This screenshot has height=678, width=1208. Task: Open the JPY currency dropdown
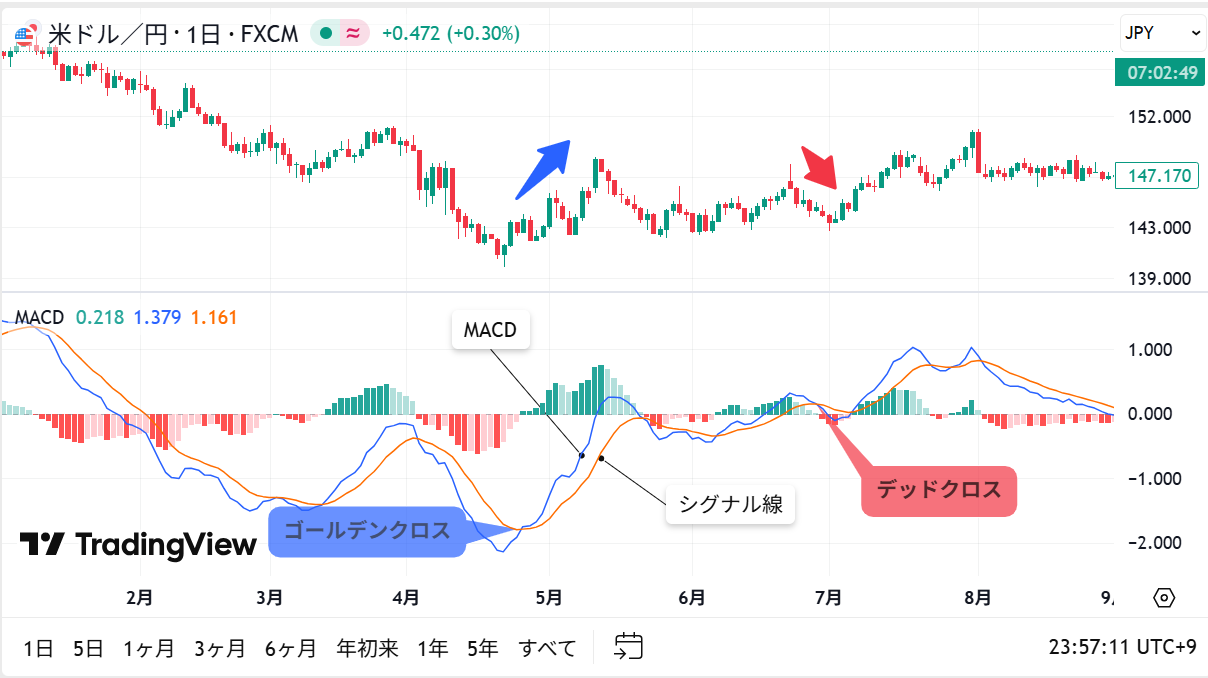[1162, 33]
